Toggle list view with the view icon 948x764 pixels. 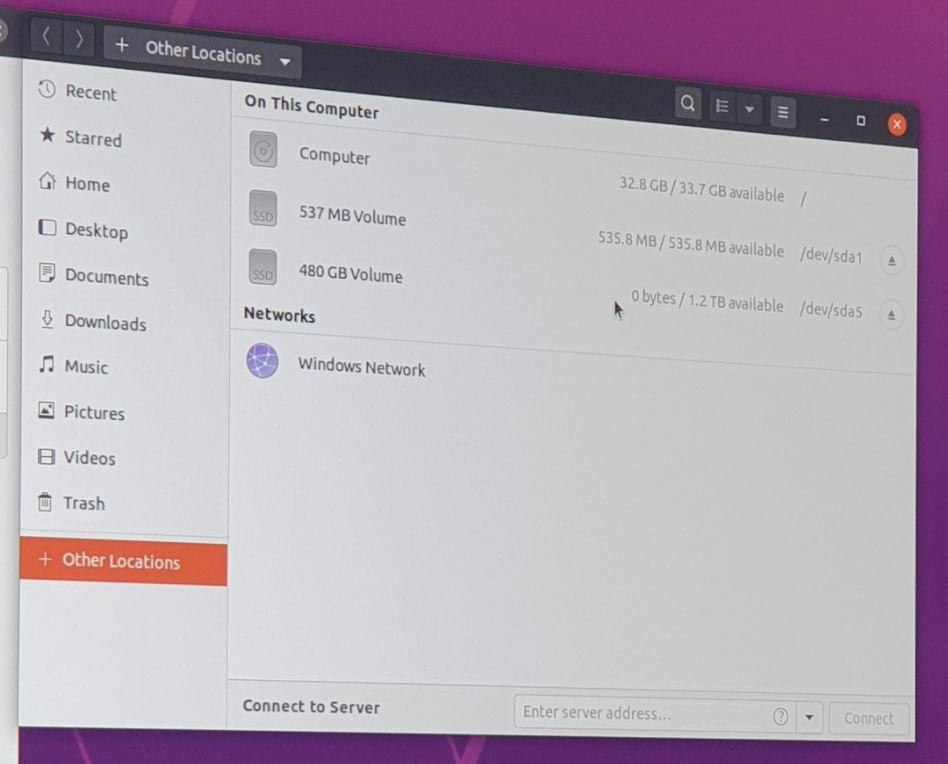coord(722,107)
